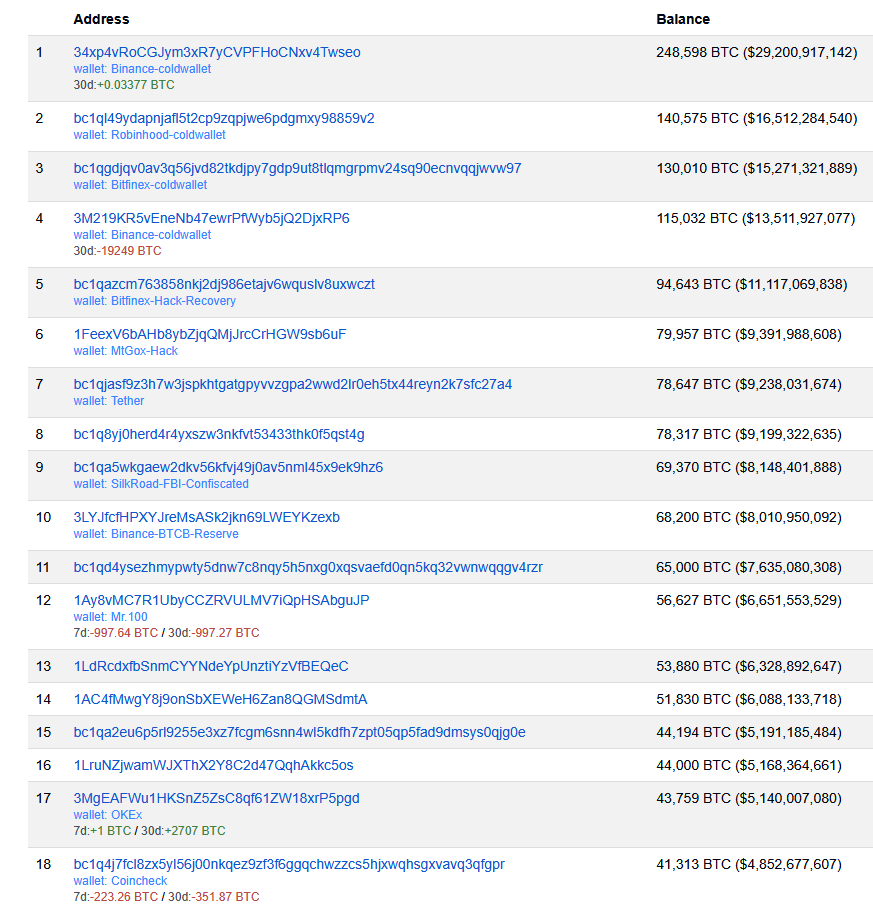Open the rank 7 address ending k7sfc27a4
Viewport: 873px width, 910px height.
click(293, 384)
